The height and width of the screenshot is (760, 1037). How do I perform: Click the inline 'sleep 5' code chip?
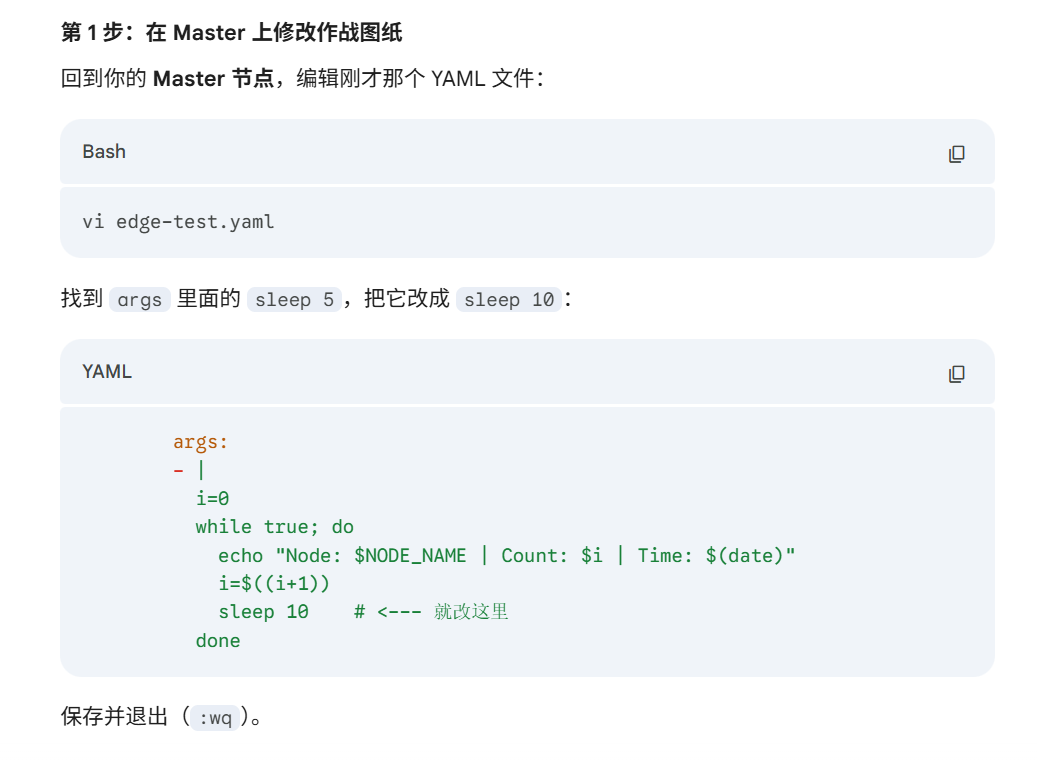point(294,300)
